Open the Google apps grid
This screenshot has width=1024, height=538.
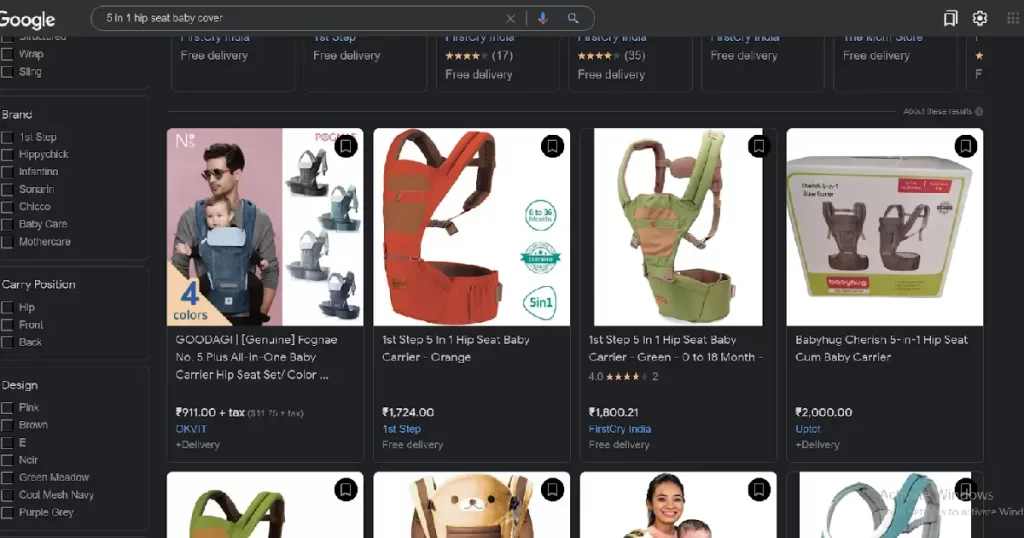pos(1013,18)
